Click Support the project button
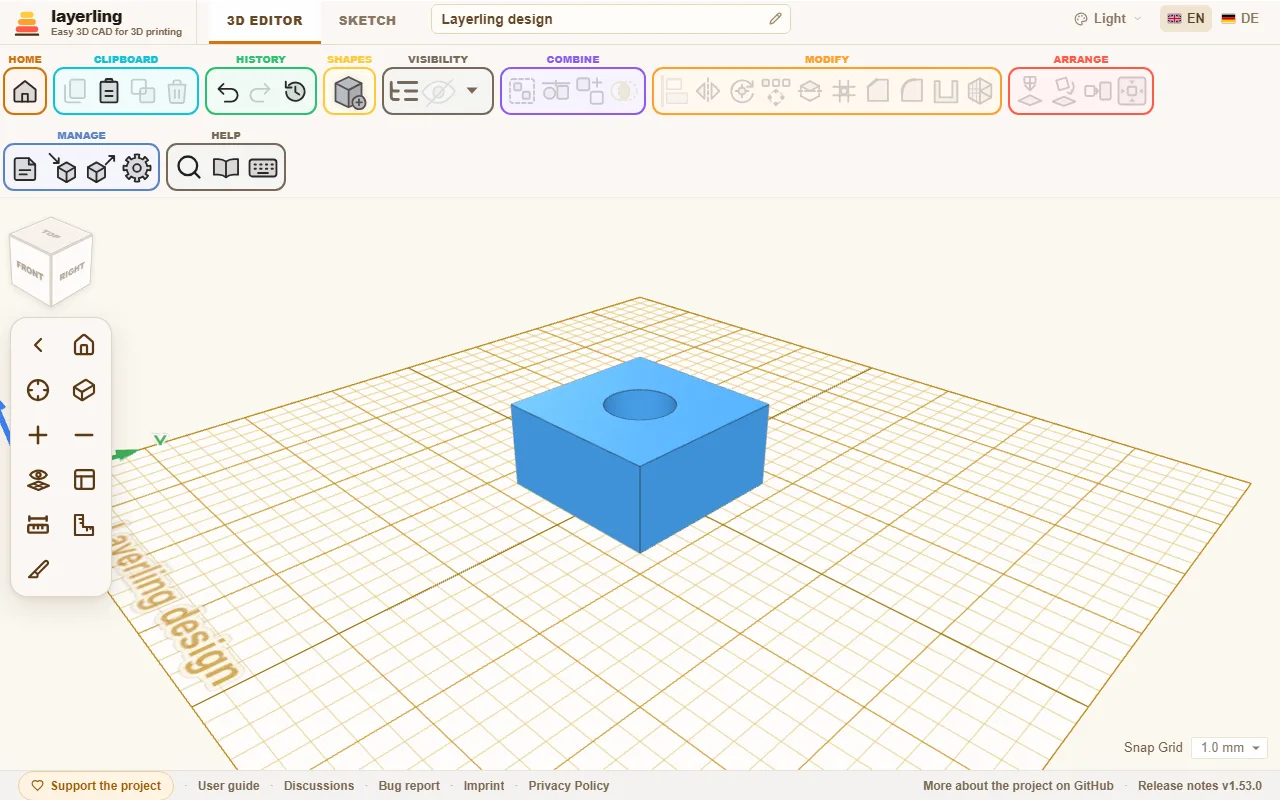The image size is (1280, 800). [96, 786]
